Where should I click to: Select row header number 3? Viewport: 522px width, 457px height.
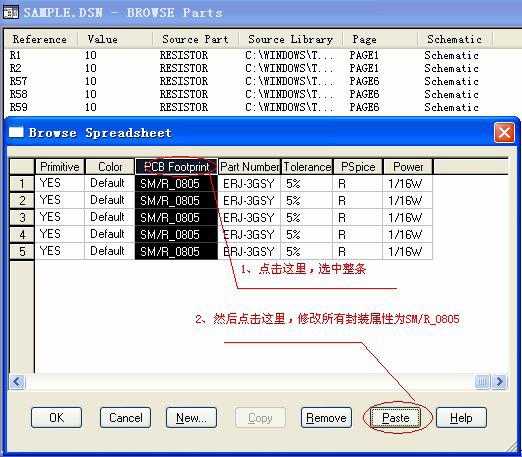pyautogui.click(x=22, y=217)
